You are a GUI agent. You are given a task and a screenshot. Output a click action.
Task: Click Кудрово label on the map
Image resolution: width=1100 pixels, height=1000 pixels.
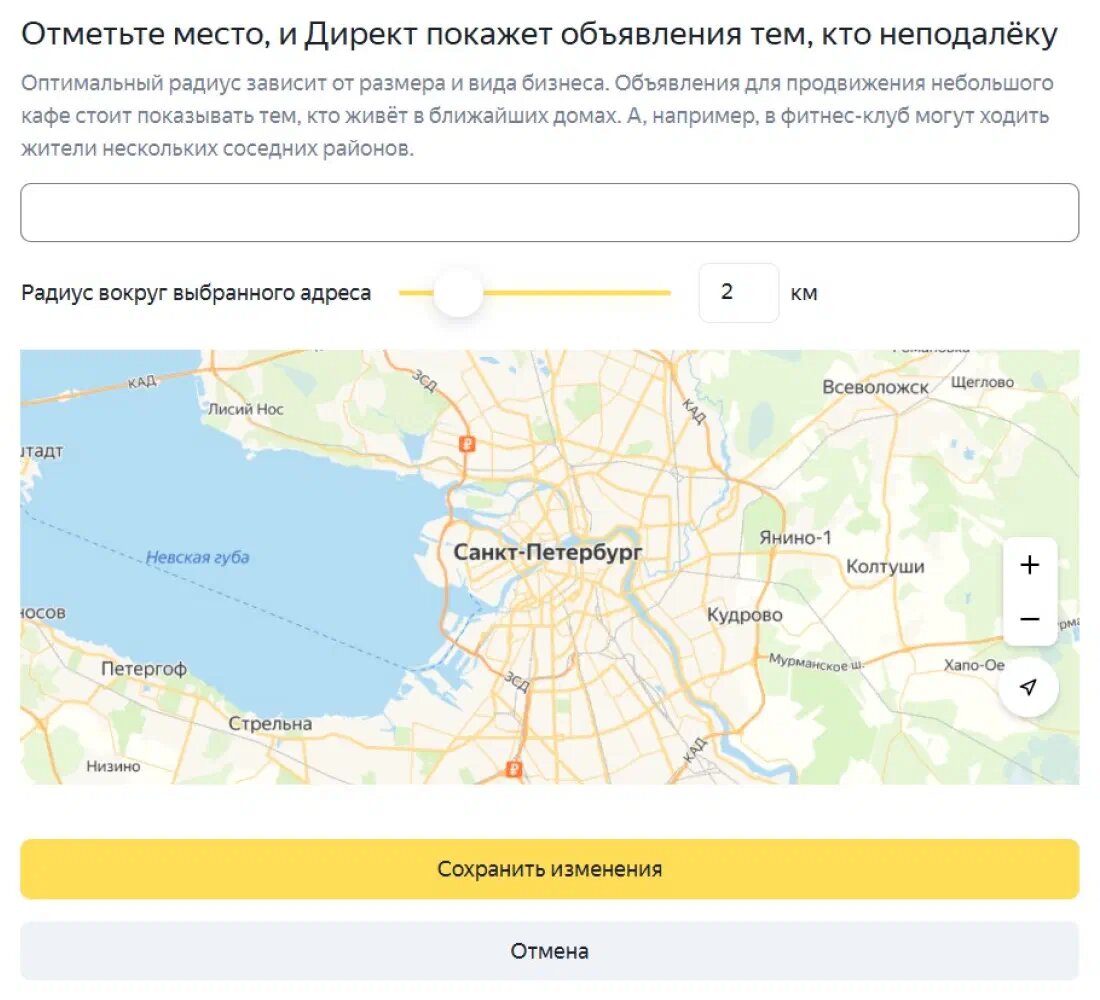(744, 615)
